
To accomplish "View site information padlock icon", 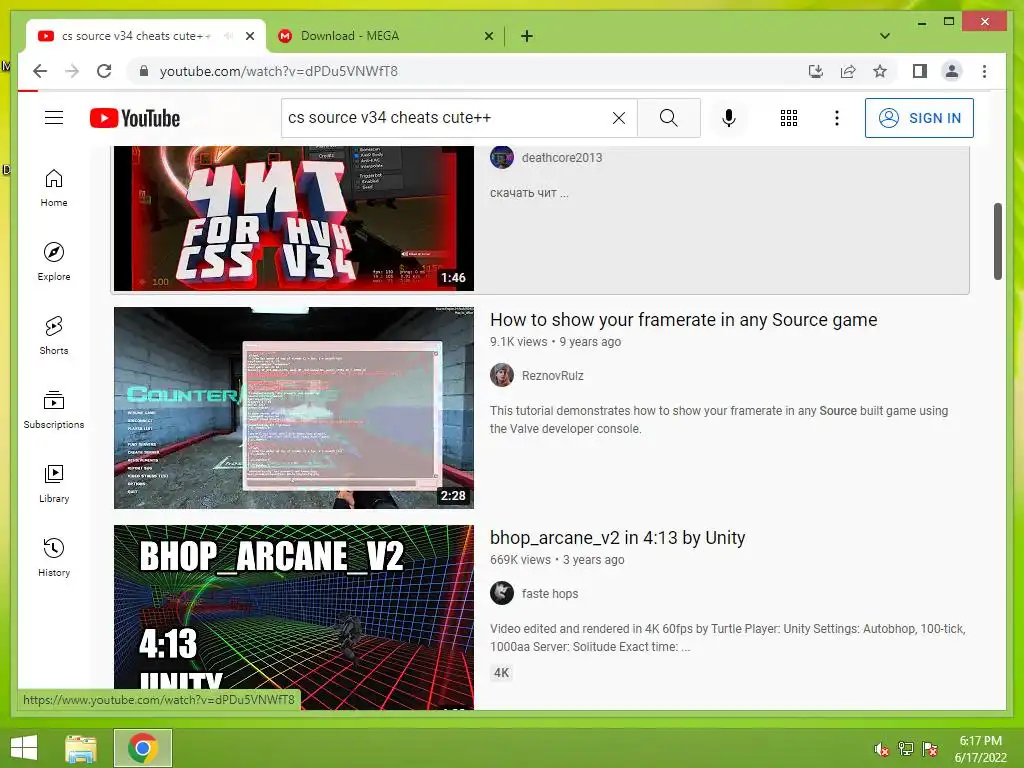I will coord(144,71).
